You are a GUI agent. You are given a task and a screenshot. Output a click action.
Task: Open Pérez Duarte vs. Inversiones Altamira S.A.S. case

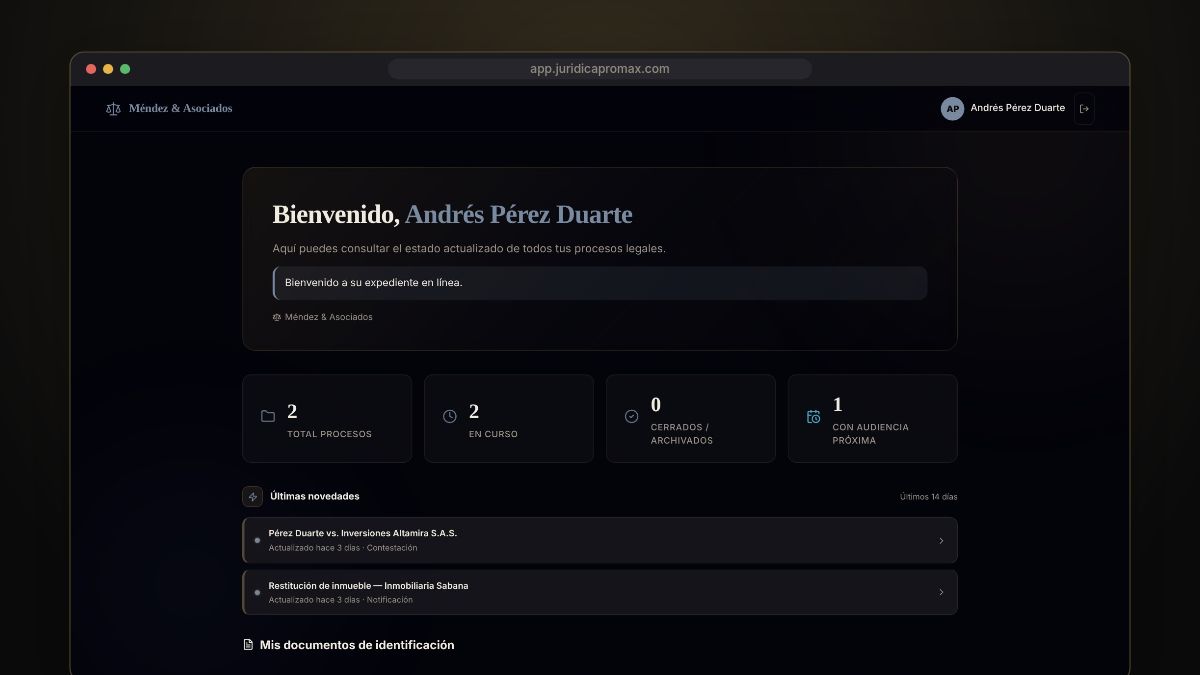pyautogui.click(x=600, y=540)
